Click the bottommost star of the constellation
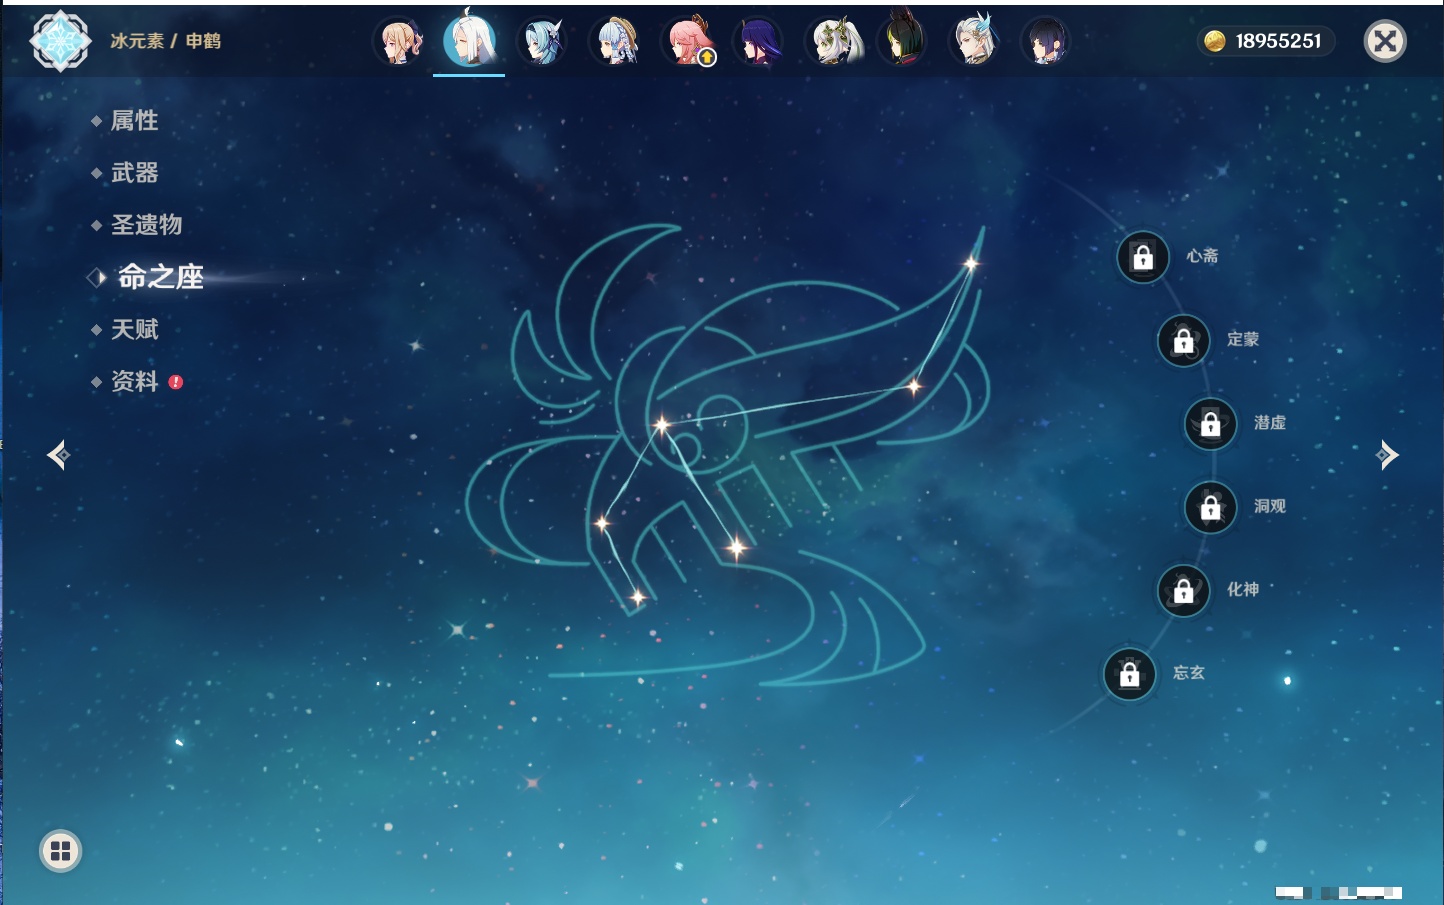The image size is (1444, 905). [638, 598]
